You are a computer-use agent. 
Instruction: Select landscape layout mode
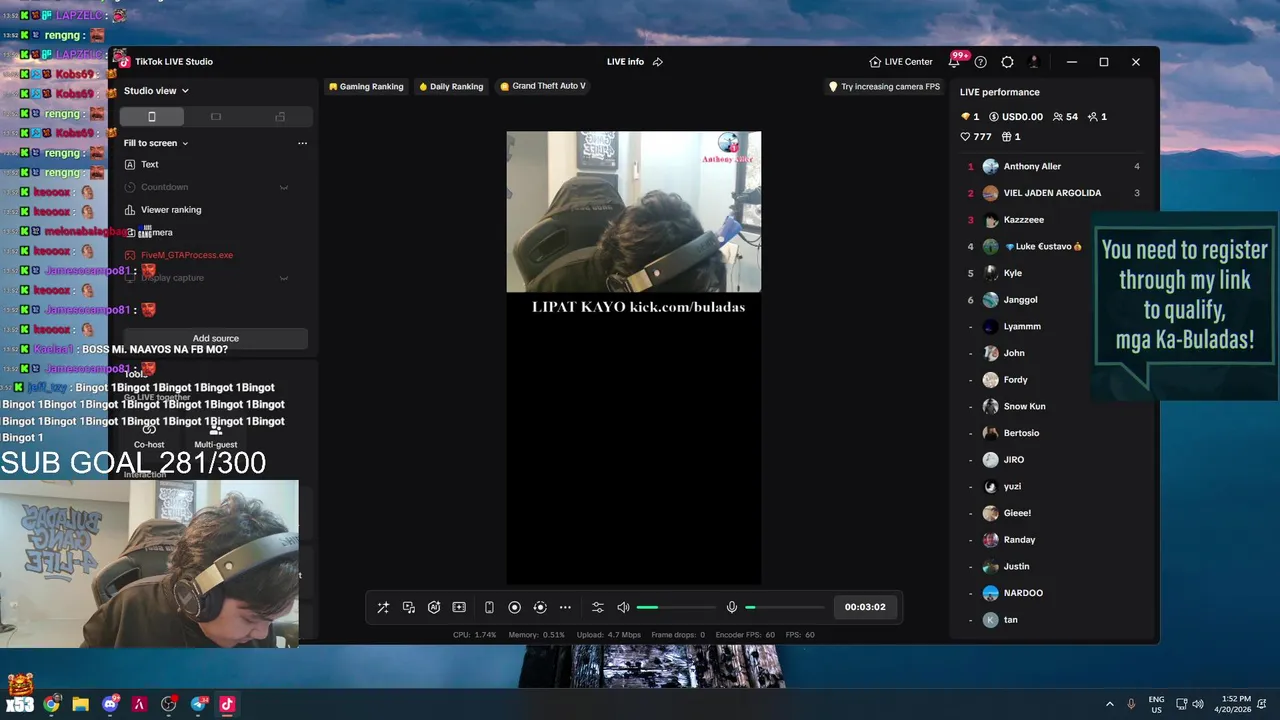tap(216, 117)
